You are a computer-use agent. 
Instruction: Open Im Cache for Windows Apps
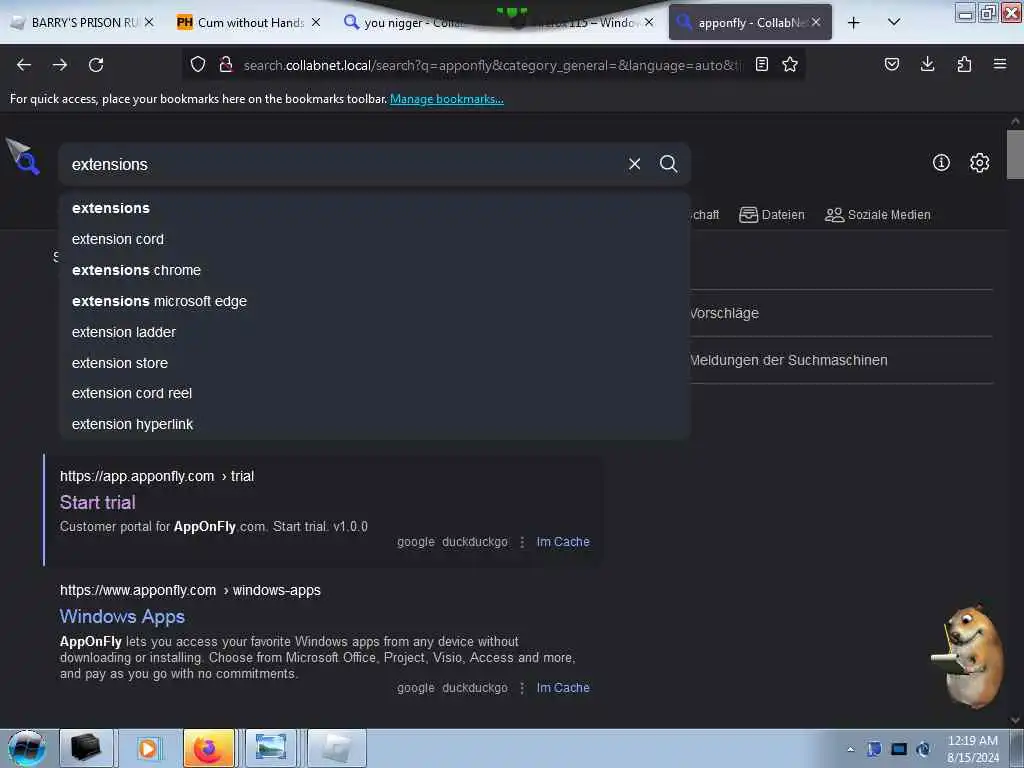563,688
